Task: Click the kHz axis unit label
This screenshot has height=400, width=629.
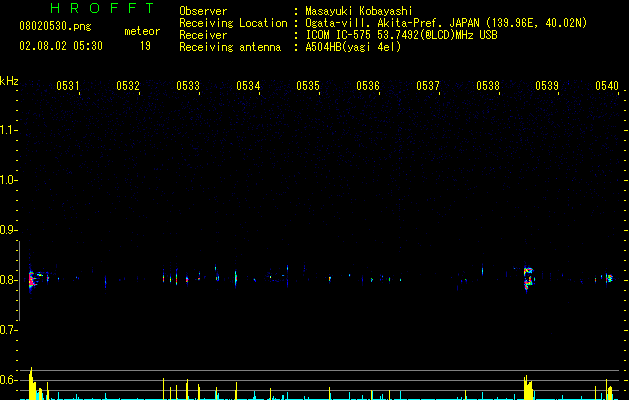Action: 9,81
